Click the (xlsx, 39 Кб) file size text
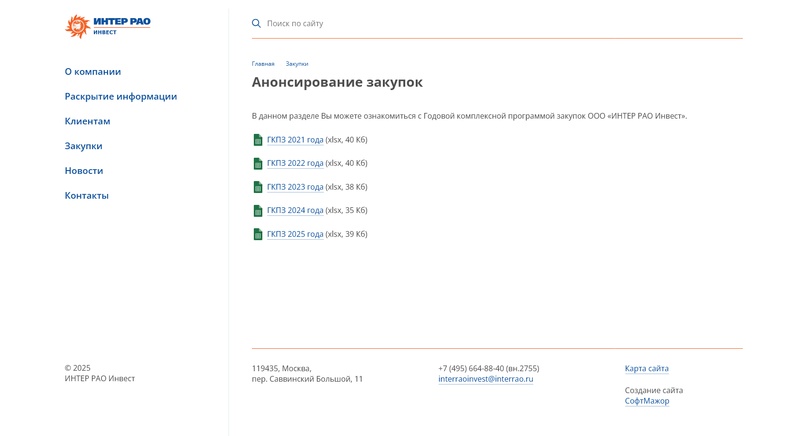This screenshot has width=800, height=436. [346, 234]
